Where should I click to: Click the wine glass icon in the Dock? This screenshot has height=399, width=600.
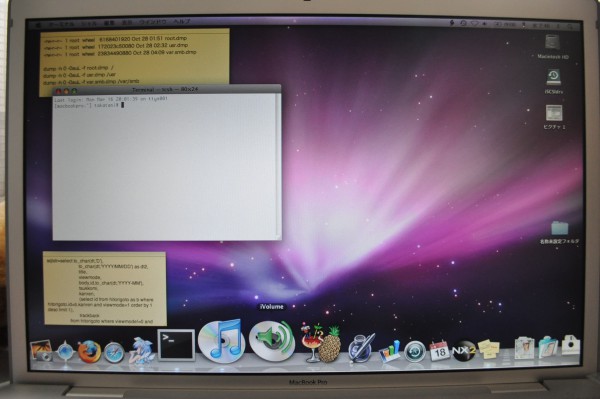pyautogui.click(x=312, y=343)
